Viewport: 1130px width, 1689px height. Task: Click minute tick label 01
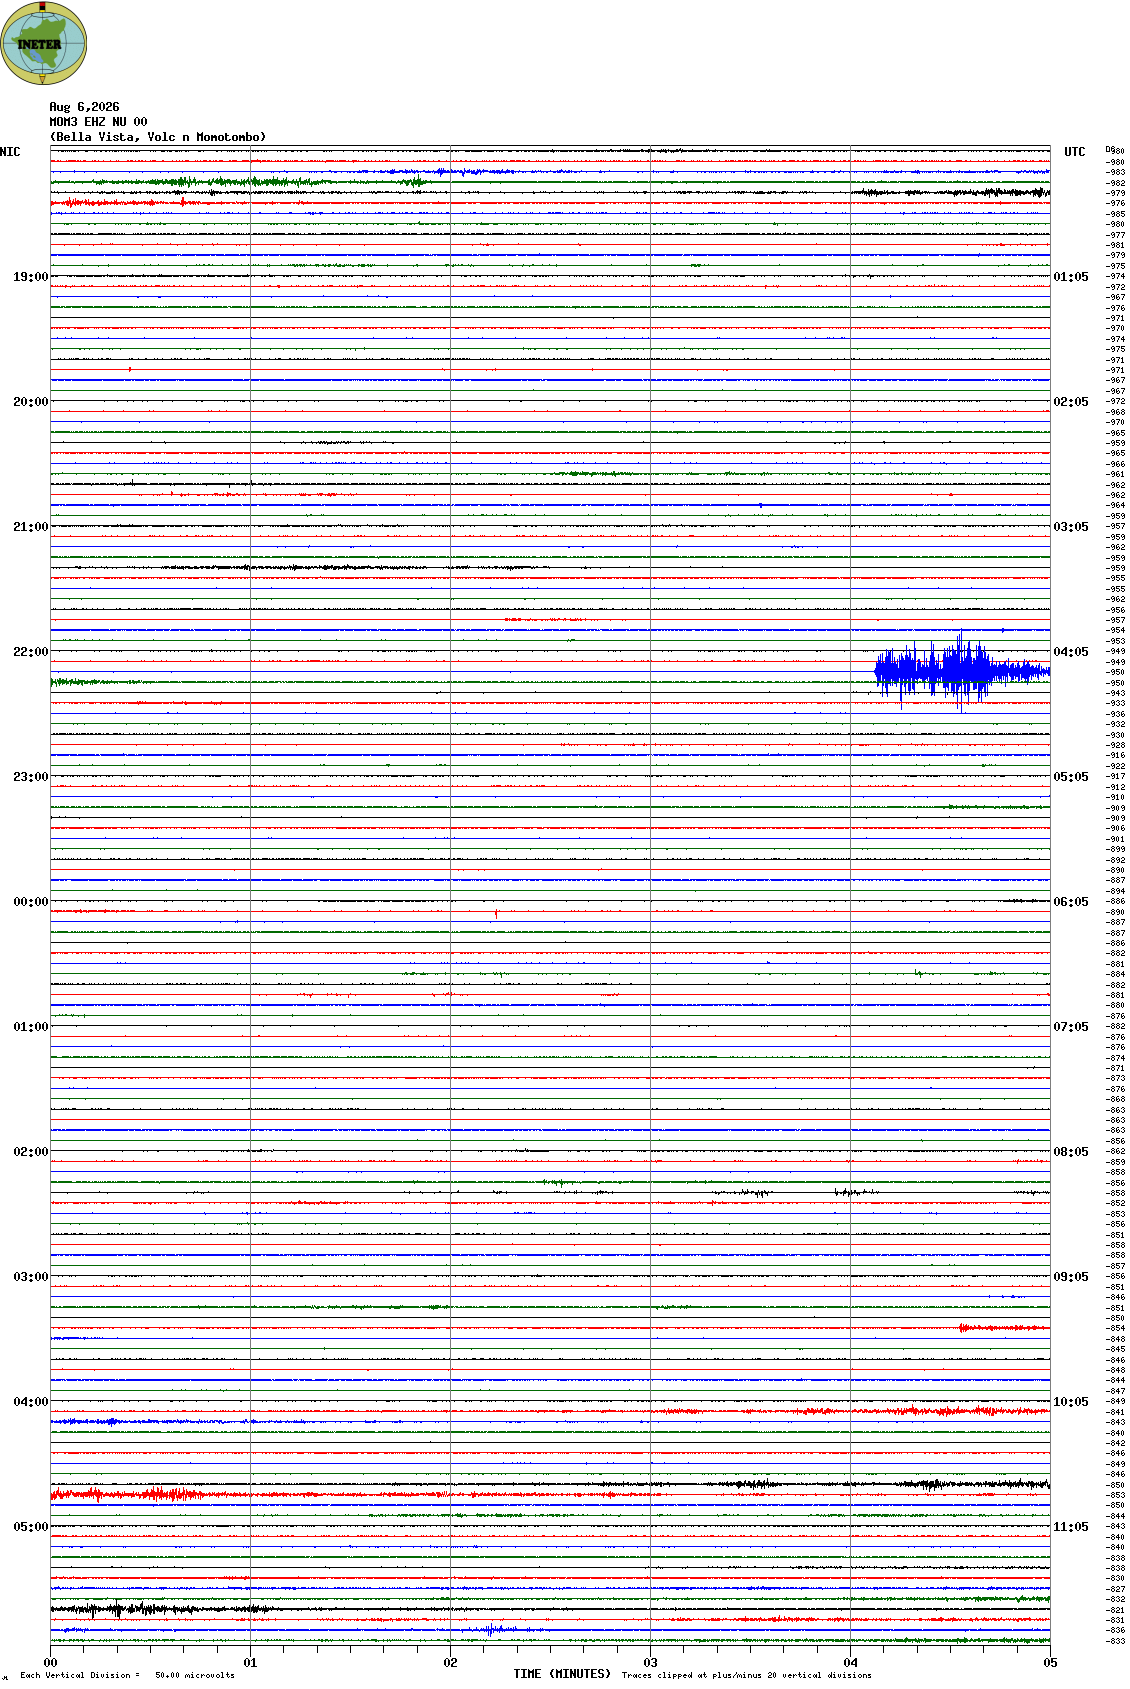[250, 1663]
